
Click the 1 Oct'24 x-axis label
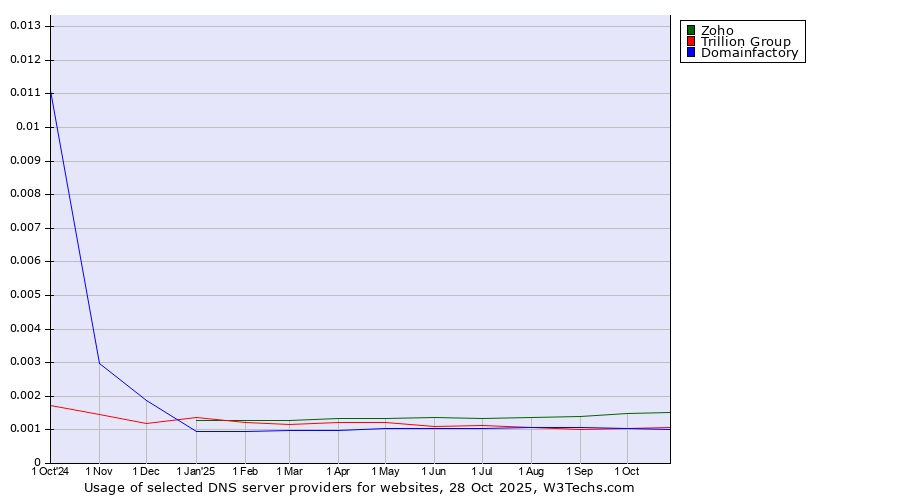tap(50, 471)
